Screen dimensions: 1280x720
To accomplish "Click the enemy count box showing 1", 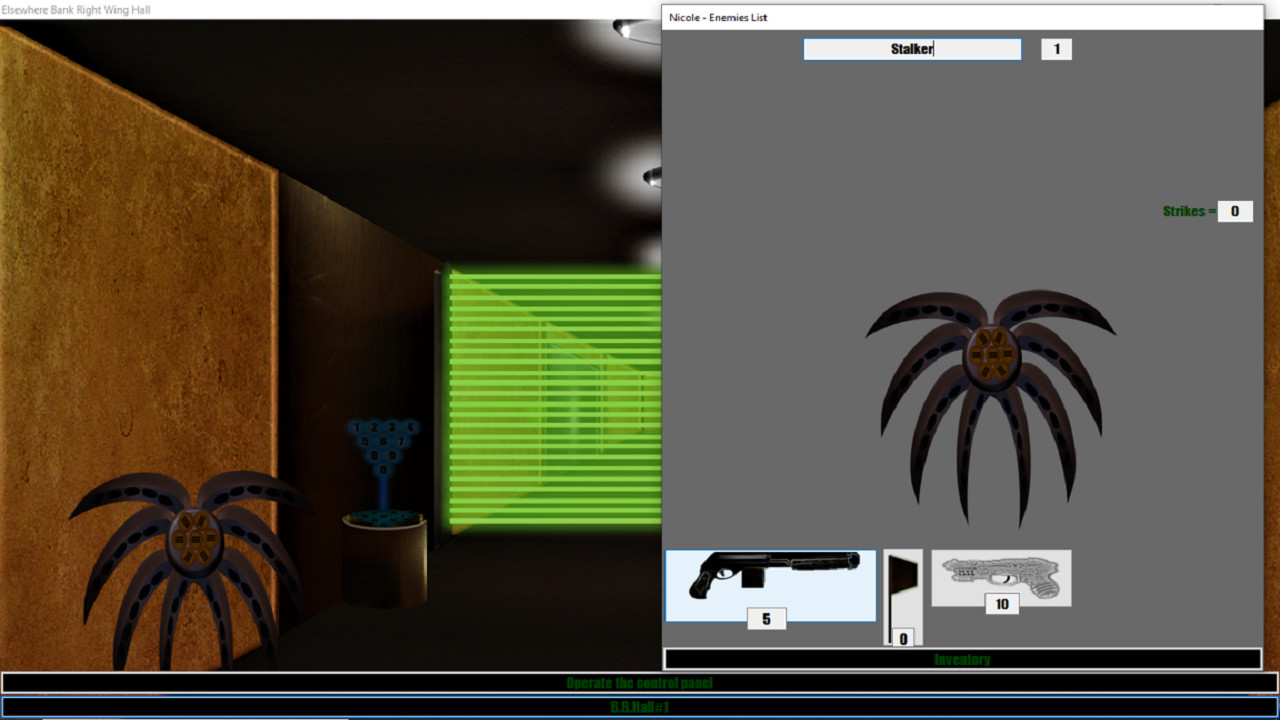I will point(1056,49).
